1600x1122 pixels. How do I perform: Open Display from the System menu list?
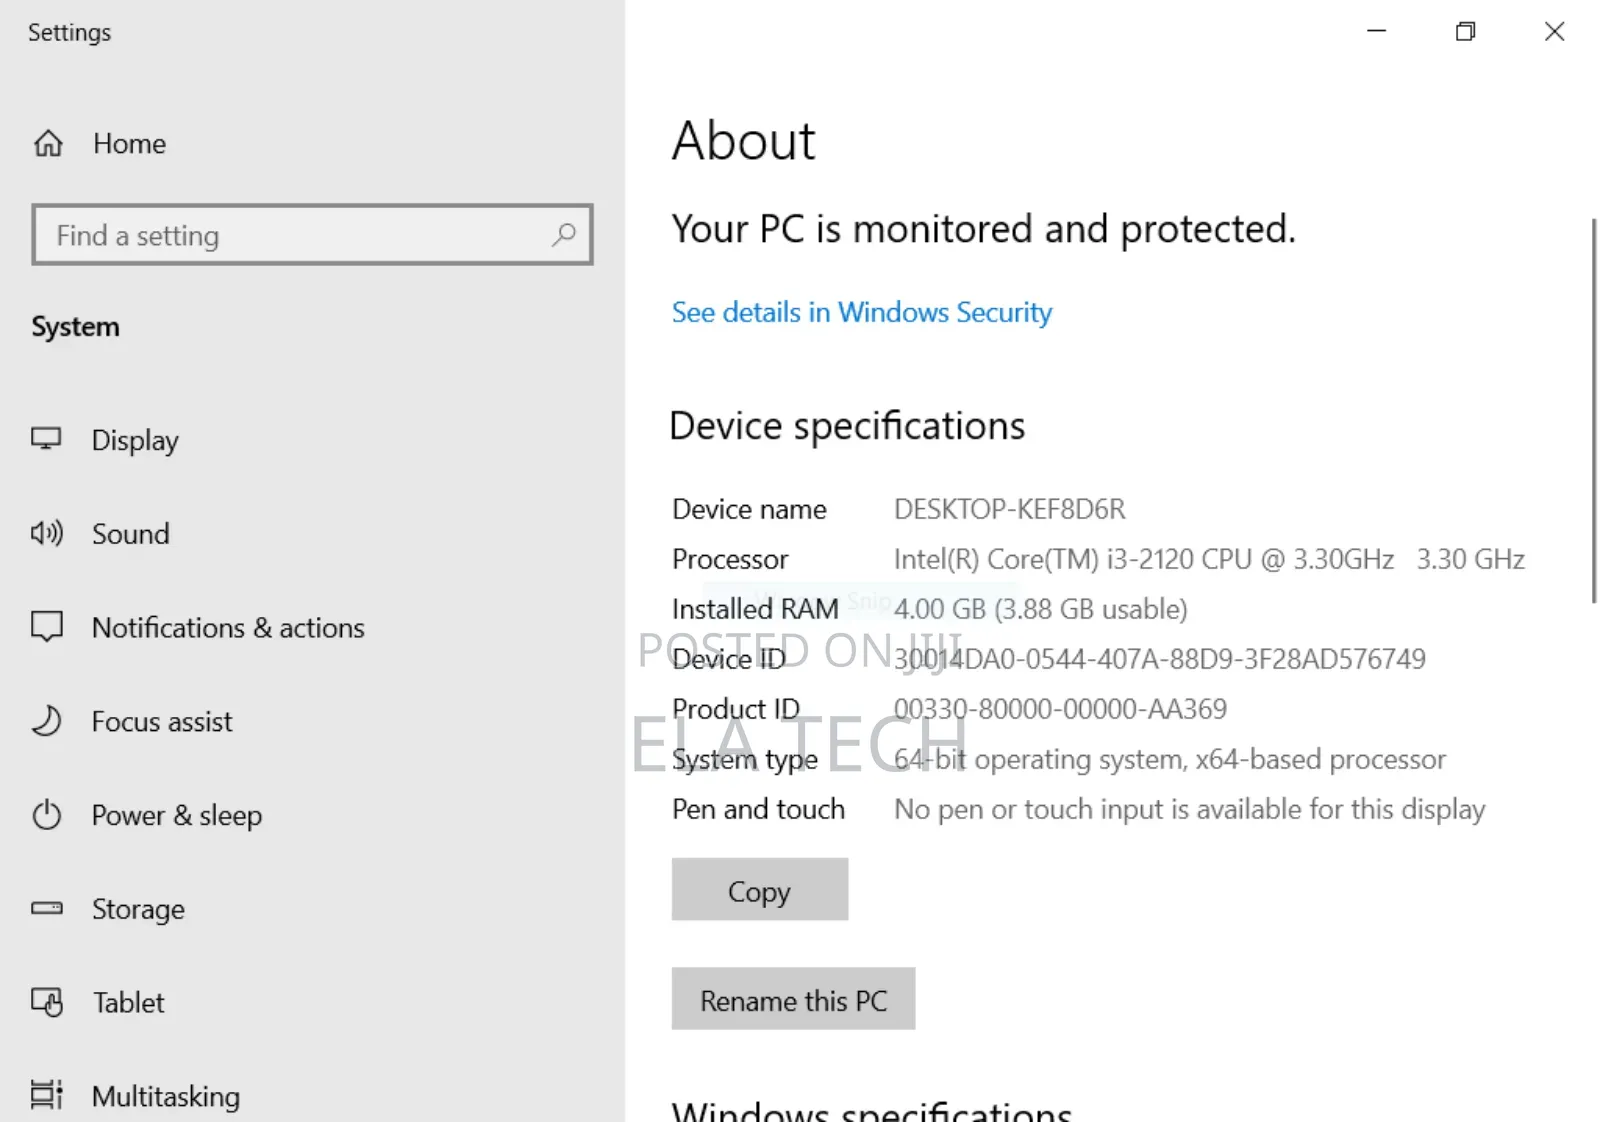(x=135, y=439)
